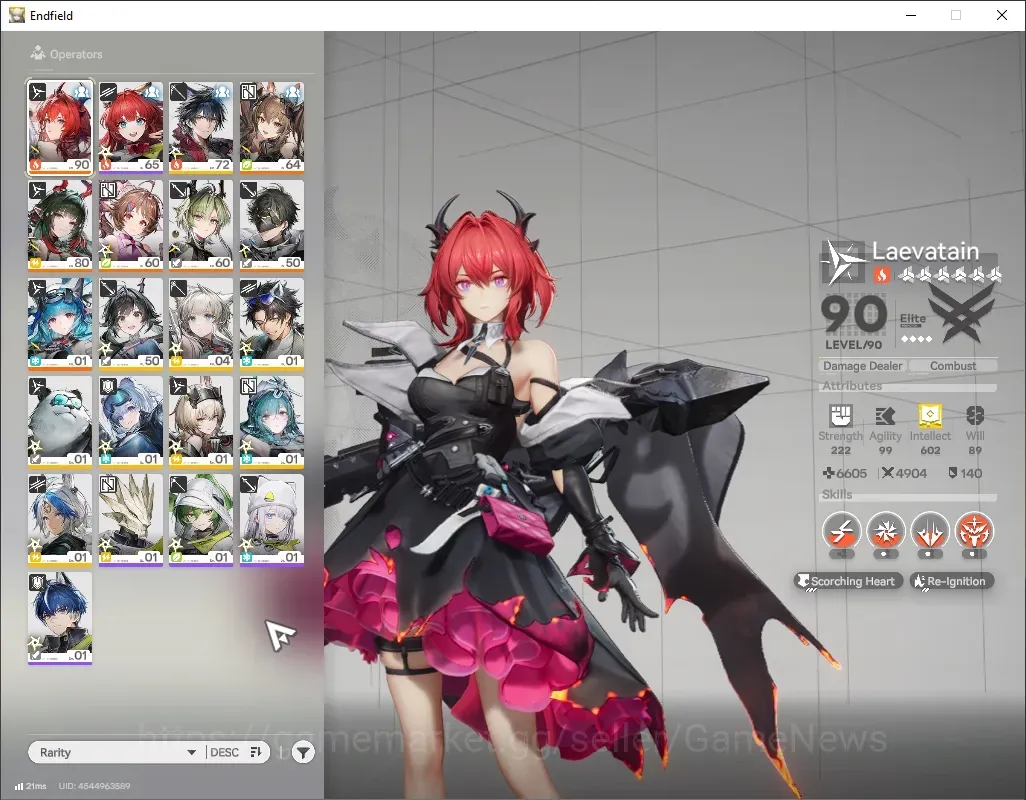This screenshot has width=1026, height=800.
Task: Click the Elite rank emblem
Action: [960, 315]
